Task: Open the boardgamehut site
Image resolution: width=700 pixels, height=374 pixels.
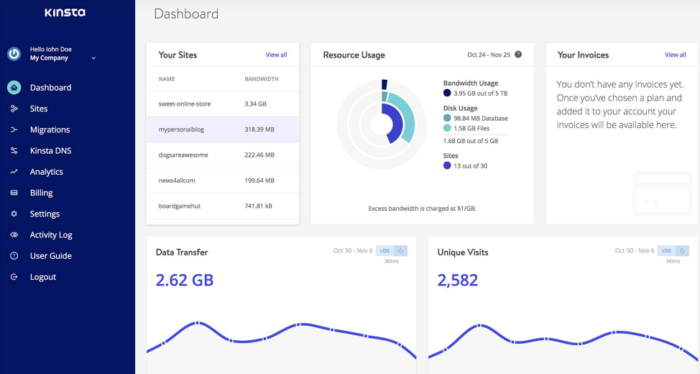Action: pyautogui.click(x=223, y=206)
